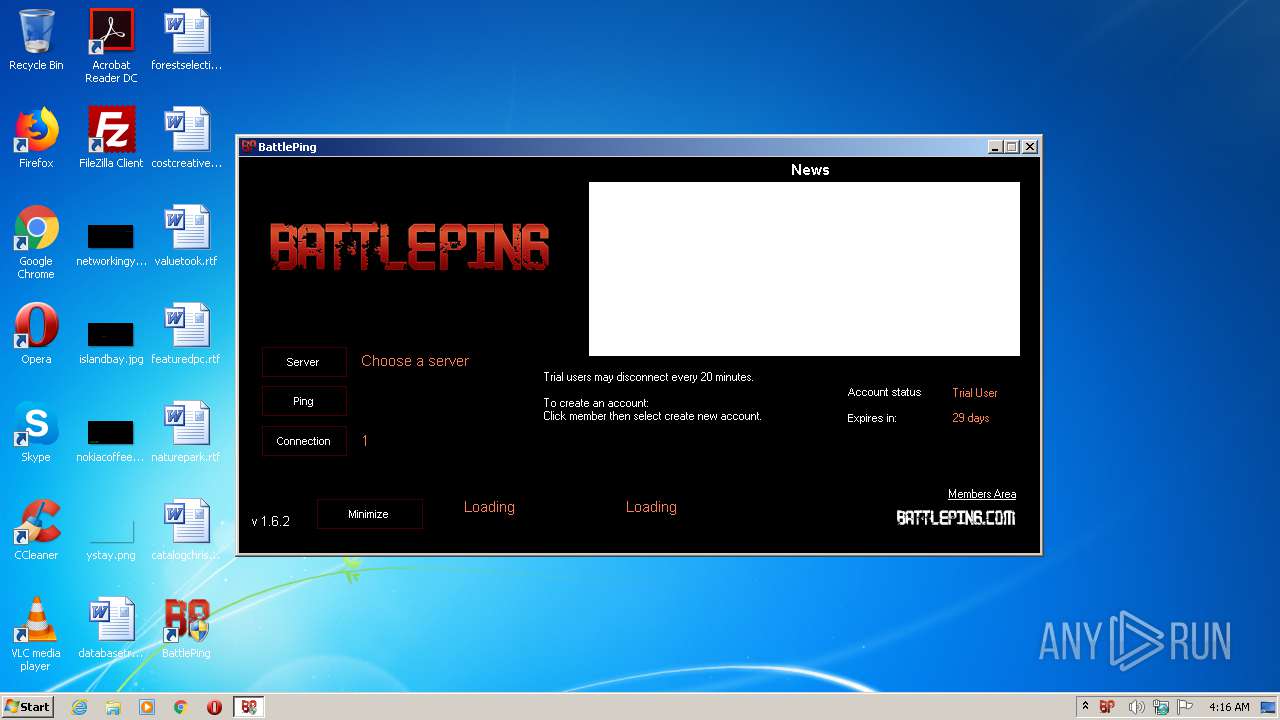
Task: Open the Members Area link
Action: click(982, 494)
